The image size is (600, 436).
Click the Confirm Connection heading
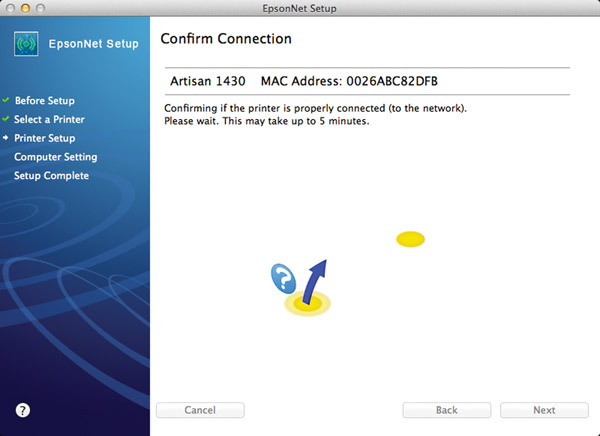pos(226,39)
